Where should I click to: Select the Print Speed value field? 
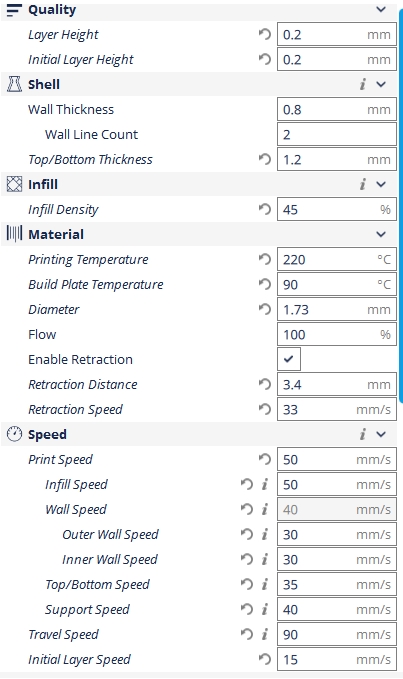(x=337, y=459)
